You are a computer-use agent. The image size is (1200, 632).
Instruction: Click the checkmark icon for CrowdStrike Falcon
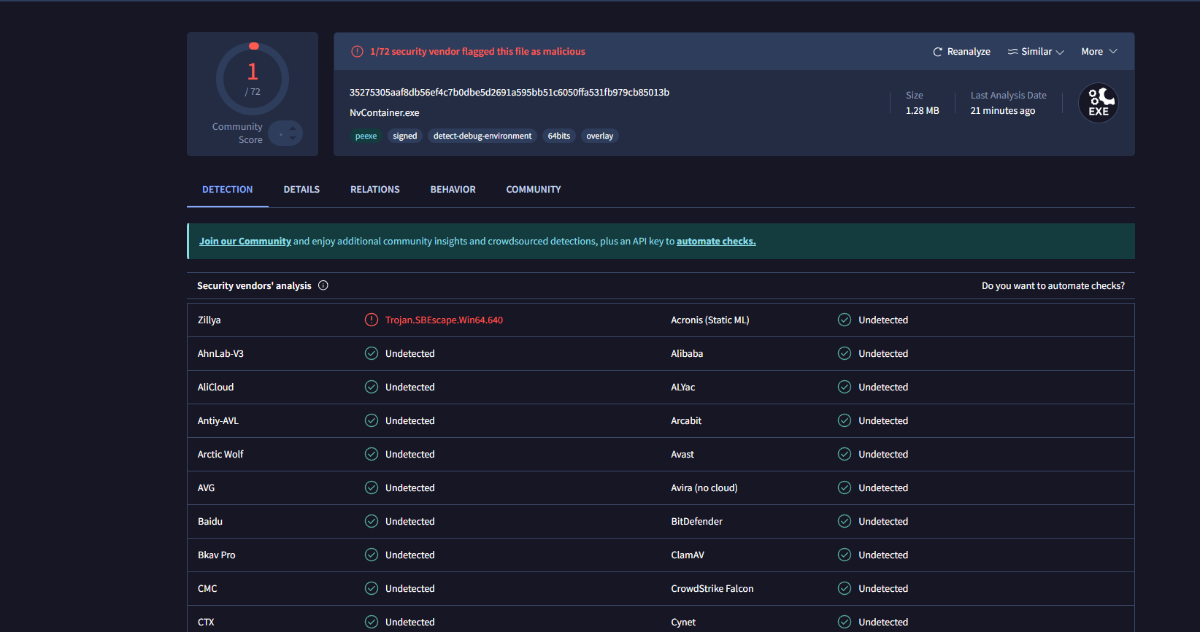pyautogui.click(x=844, y=589)
